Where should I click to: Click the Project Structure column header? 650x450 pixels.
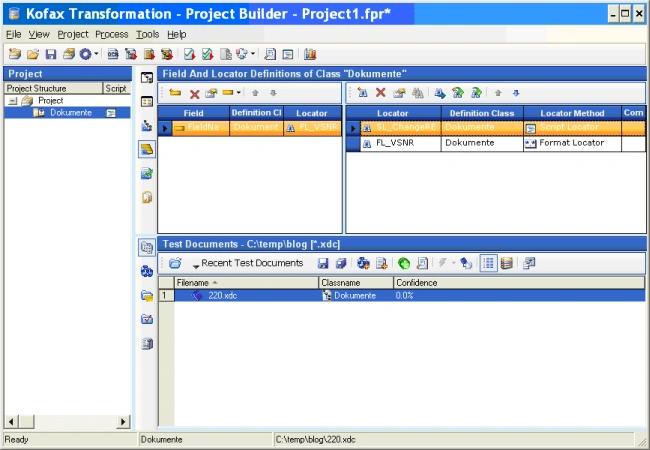(53, 88)
